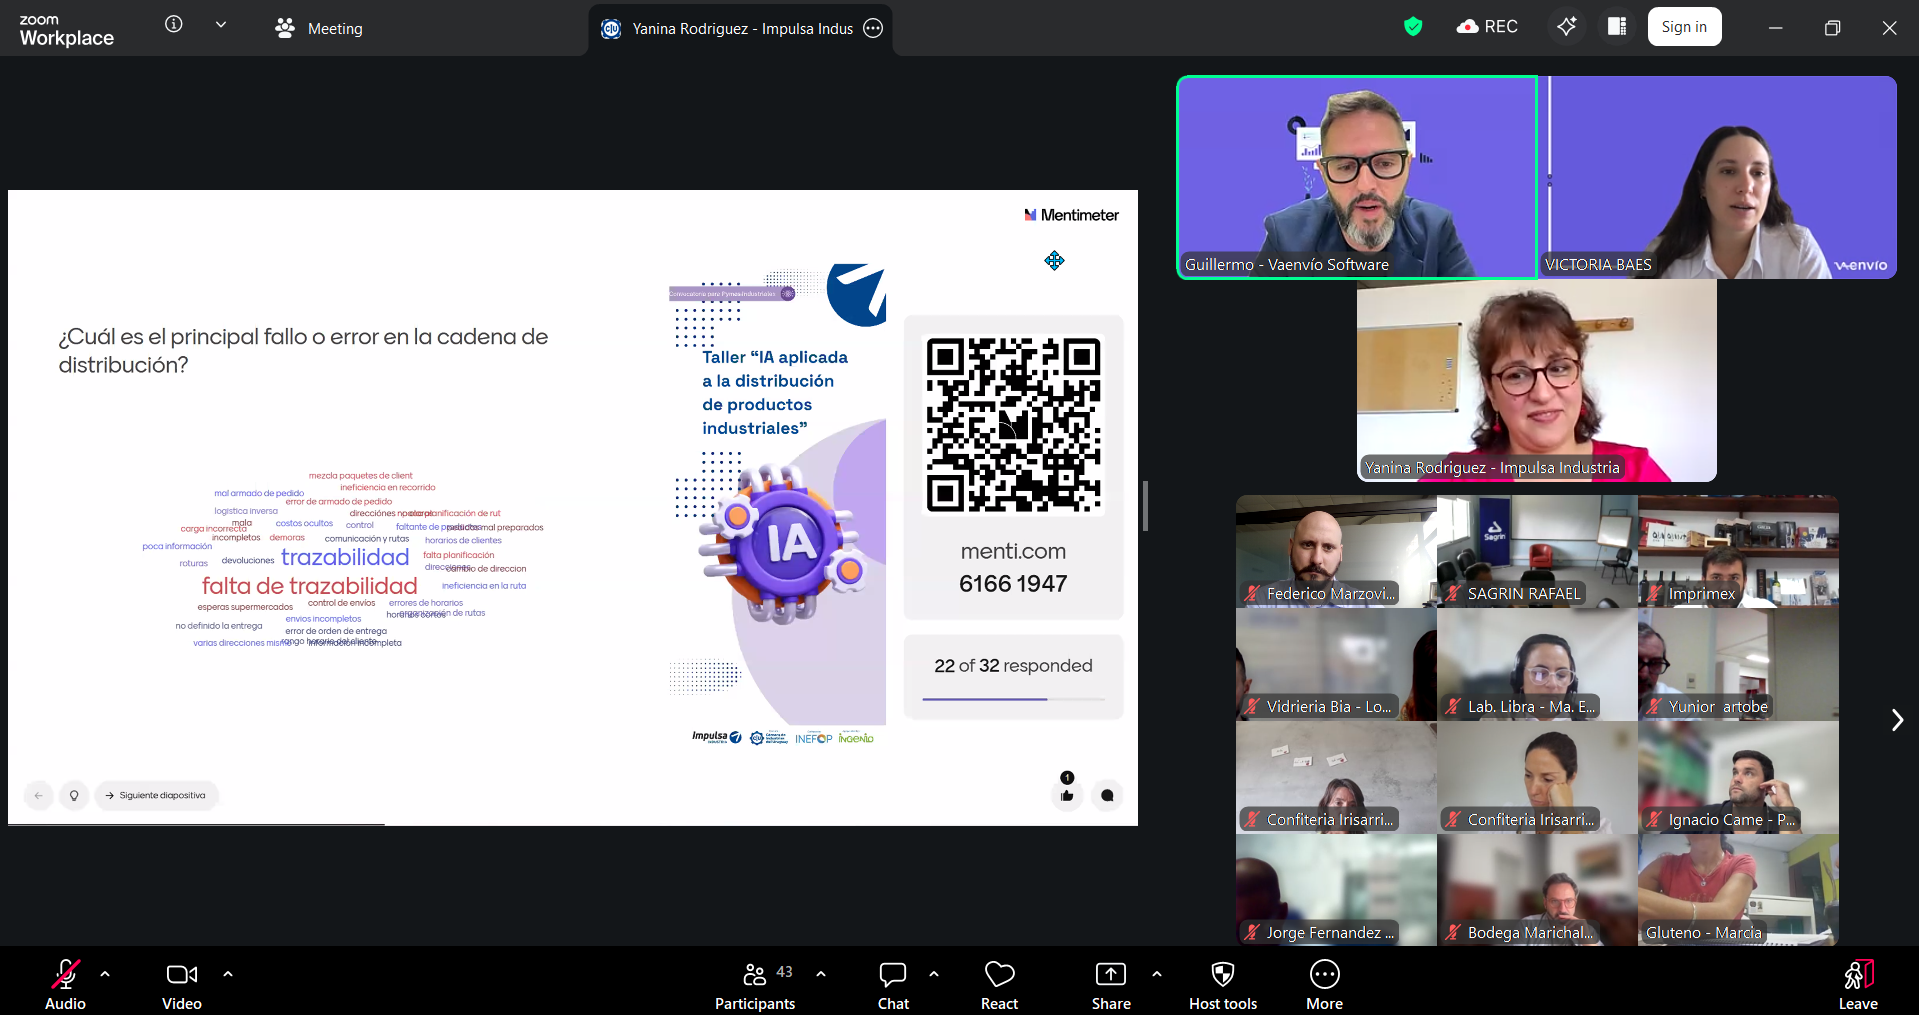This screenshot has width=1919, height=1015.
Task: Toggle the REC recording indicator
Action: point(1487,27)
